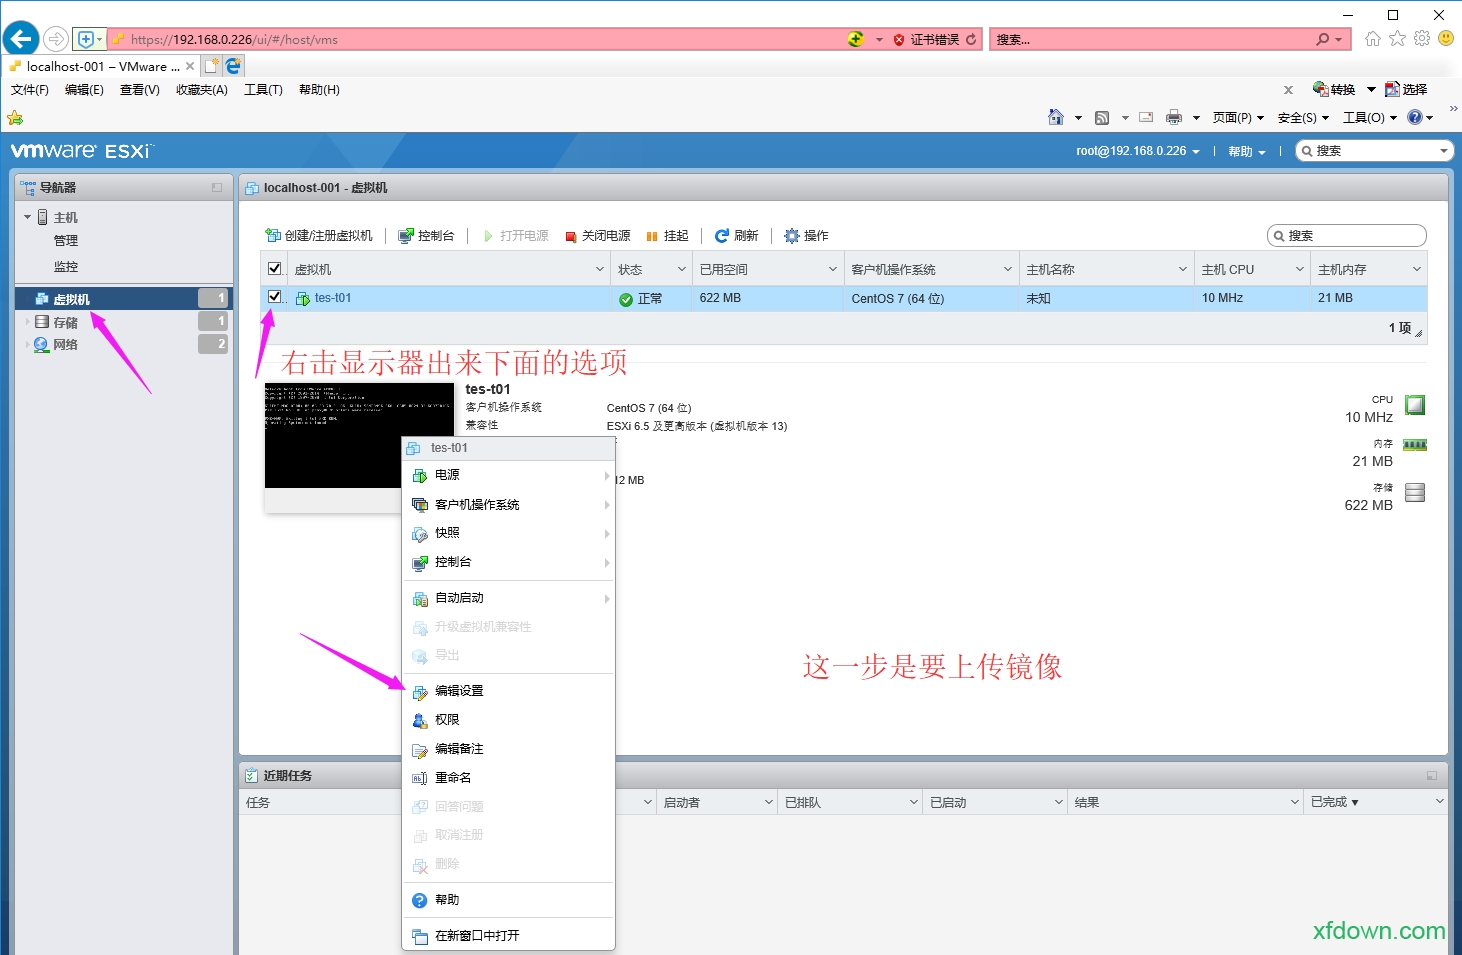Screen dimensions: 1462x955
Task: Launch the 控制台 from the toolbar
Action: pos(406,235)
